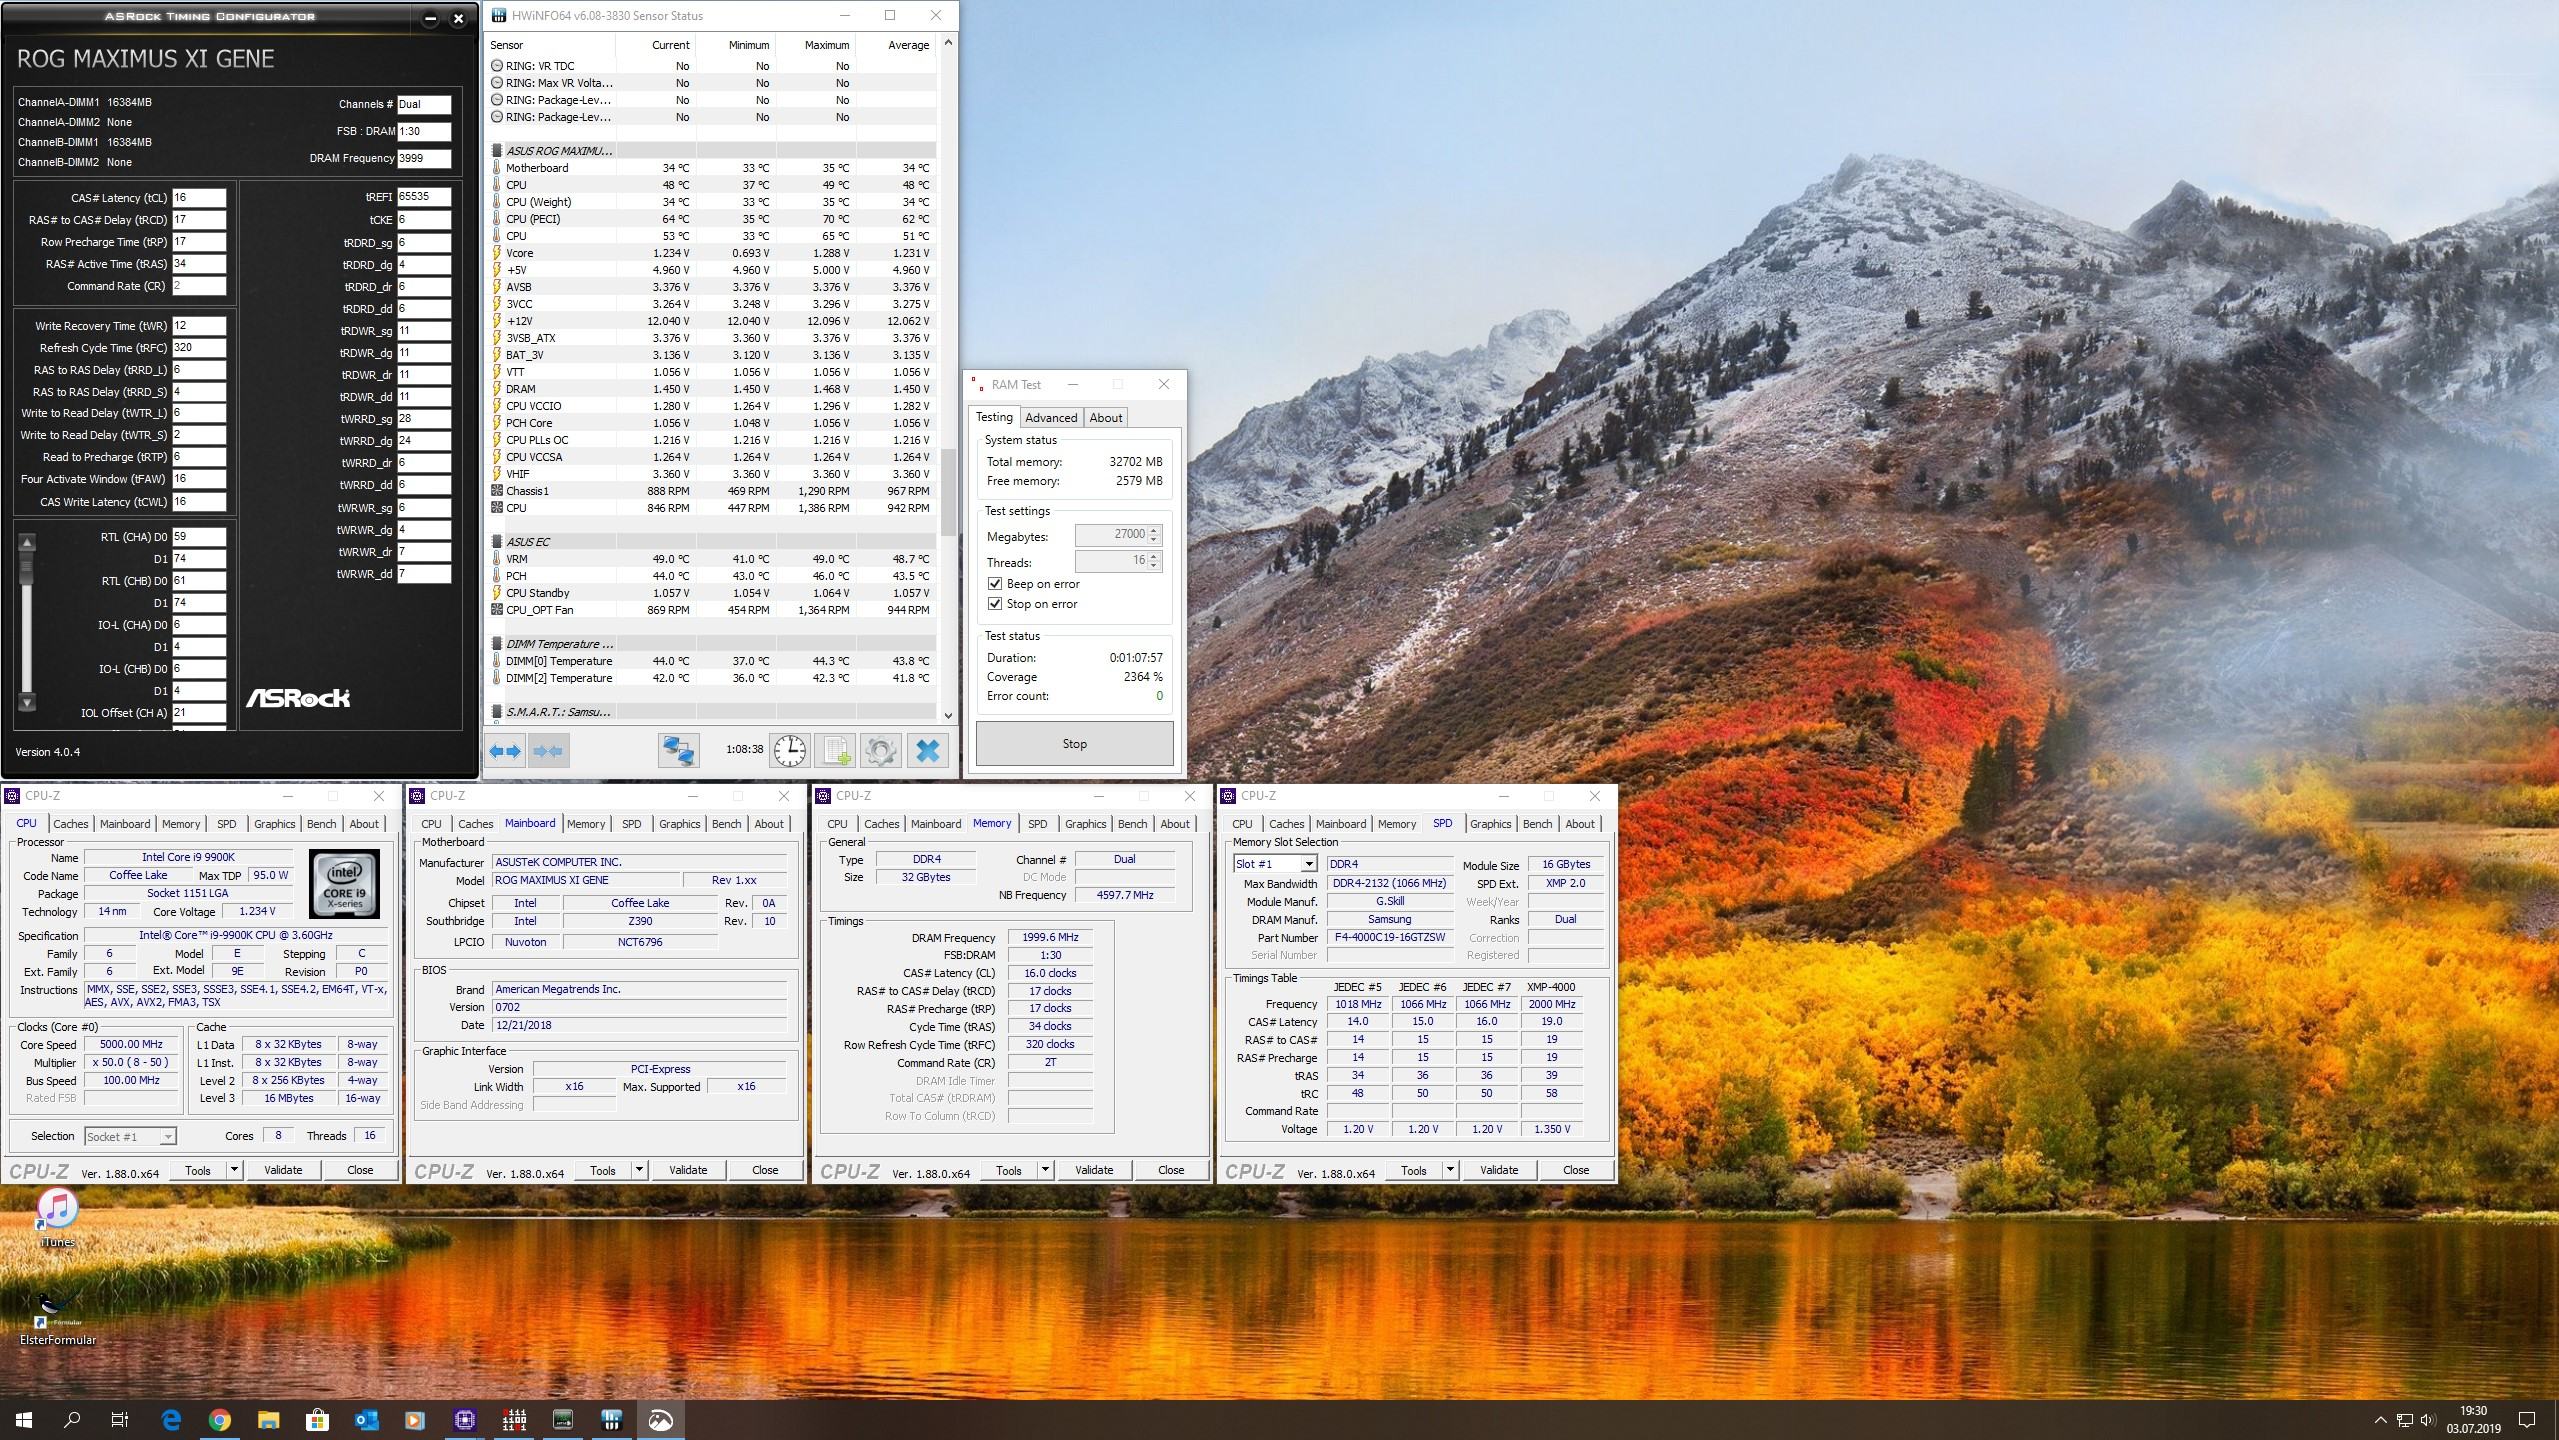Click the CAS# Latency (tCL) value field
This screenshot has width=2559, height=1440.
(x=199, y=198)
